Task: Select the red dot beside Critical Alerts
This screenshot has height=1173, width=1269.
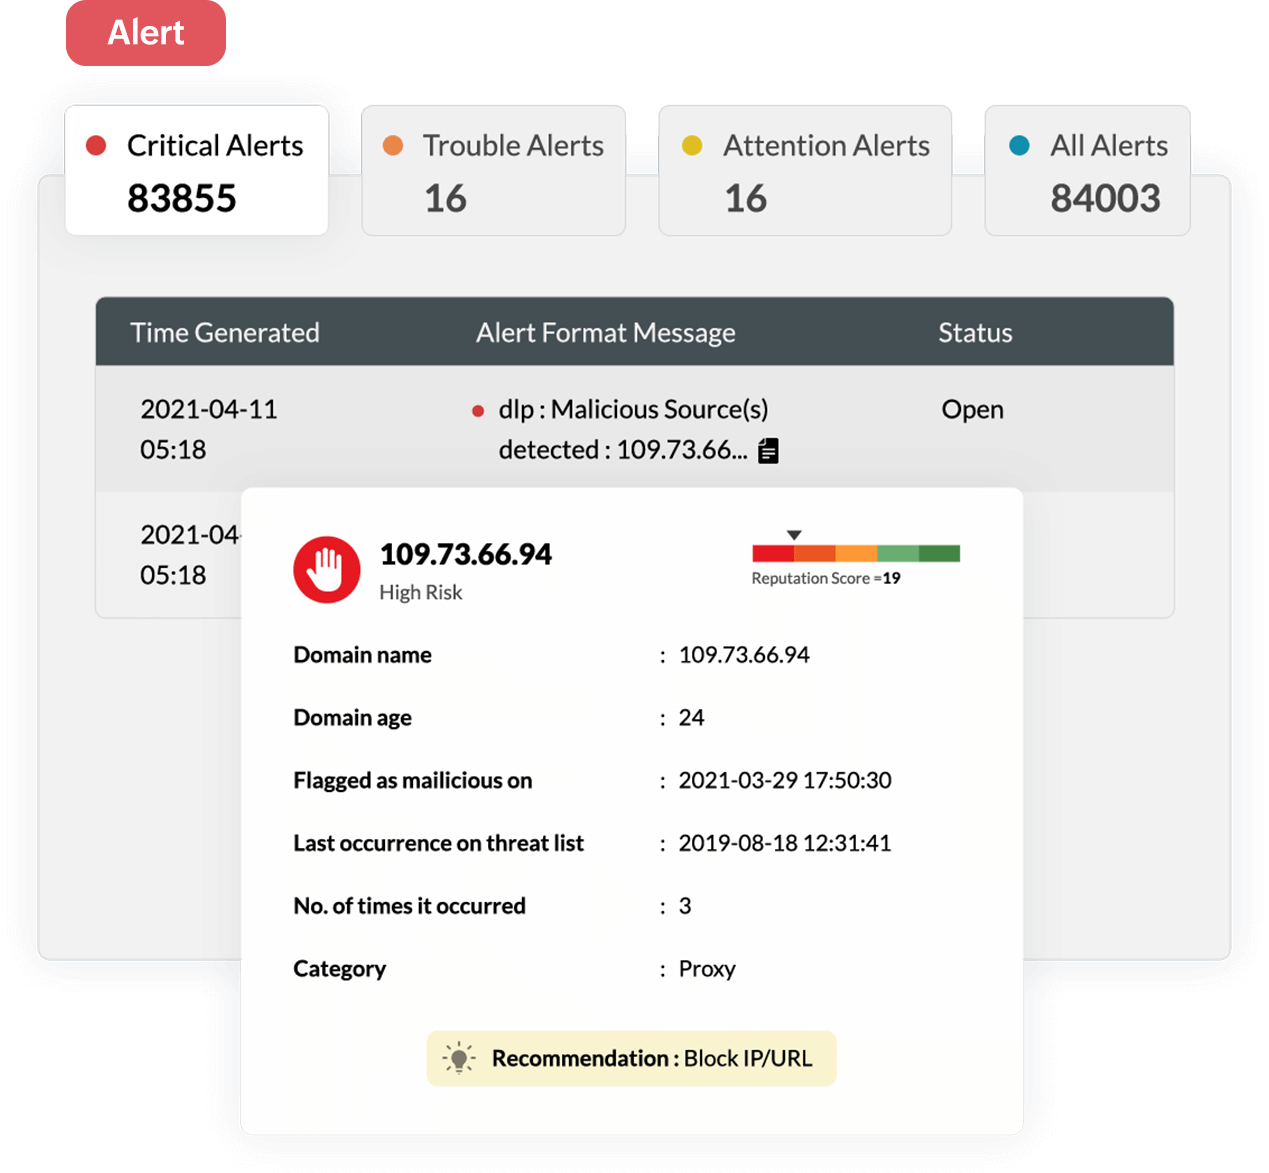Action: (96, 145)
